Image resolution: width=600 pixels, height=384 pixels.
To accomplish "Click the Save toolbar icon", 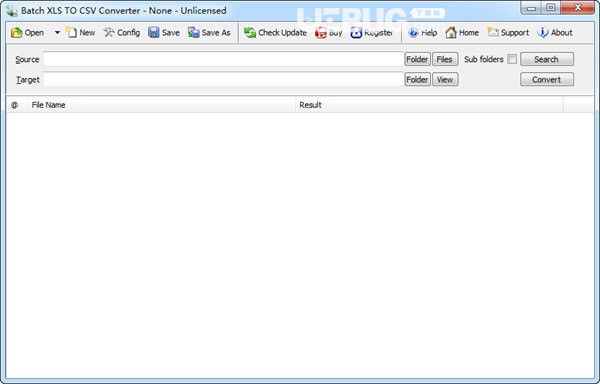I will click(x=164, y=33).
